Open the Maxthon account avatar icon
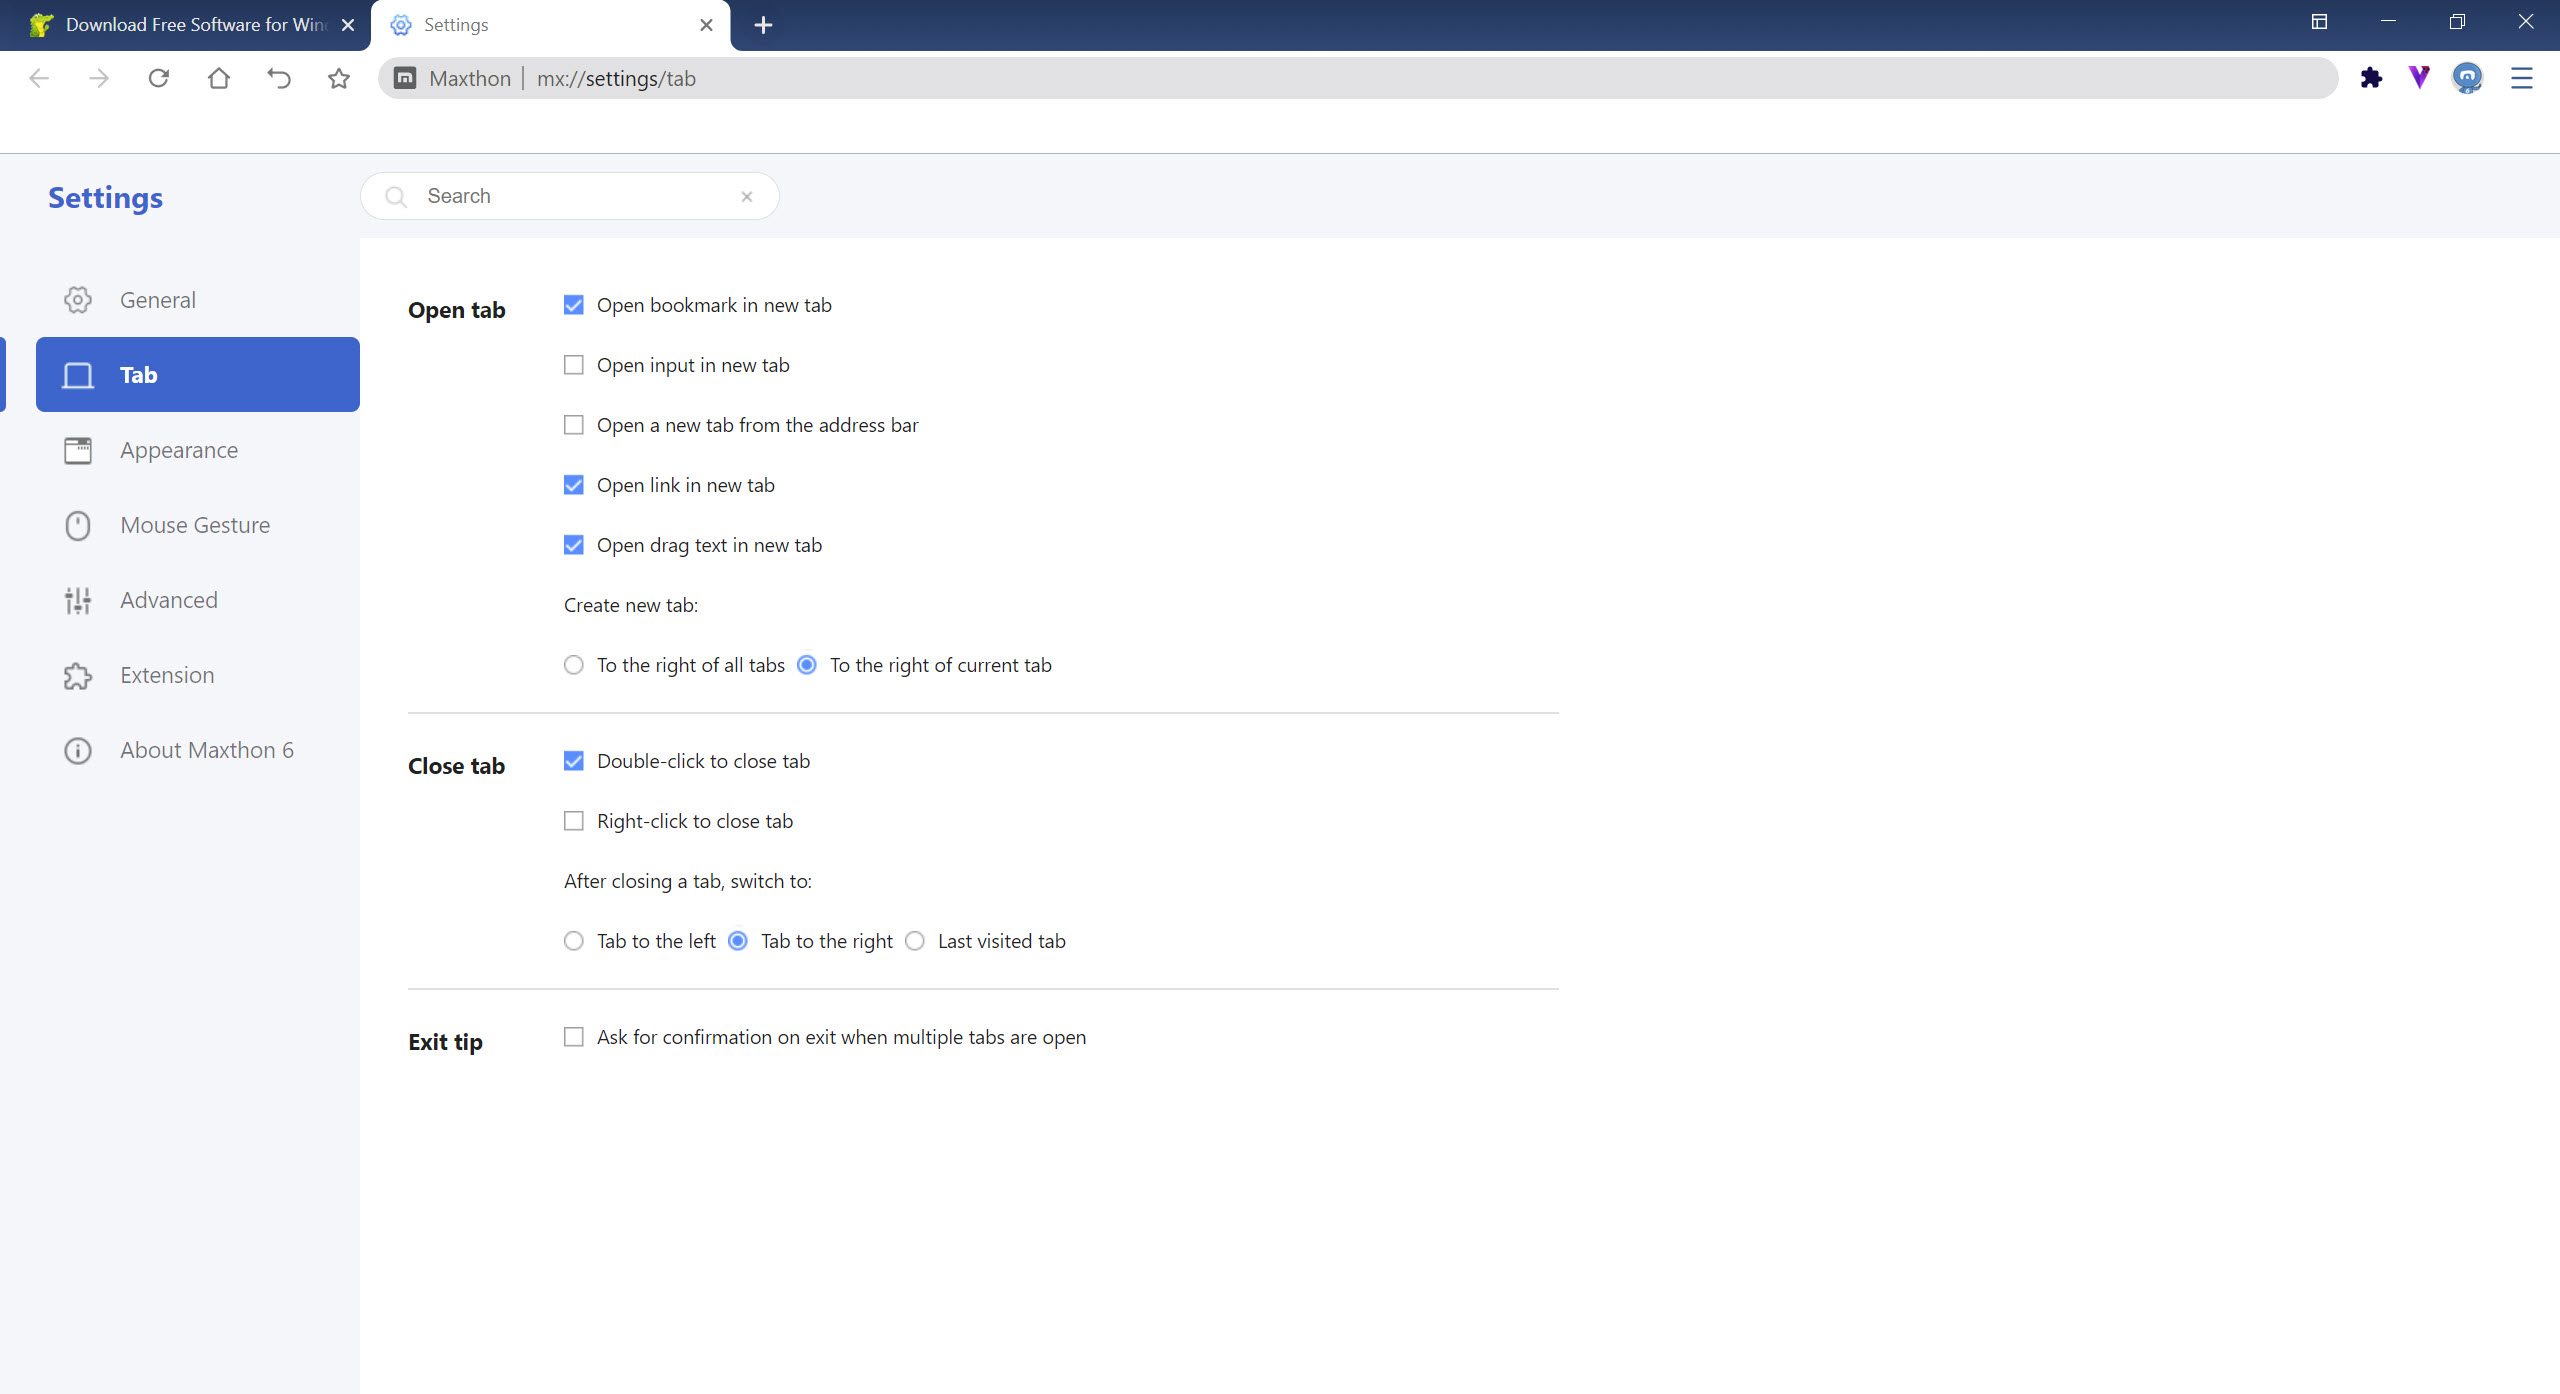This screenshot has height=1394, width=2560. pyautogui.click(x=2467, y=78)
